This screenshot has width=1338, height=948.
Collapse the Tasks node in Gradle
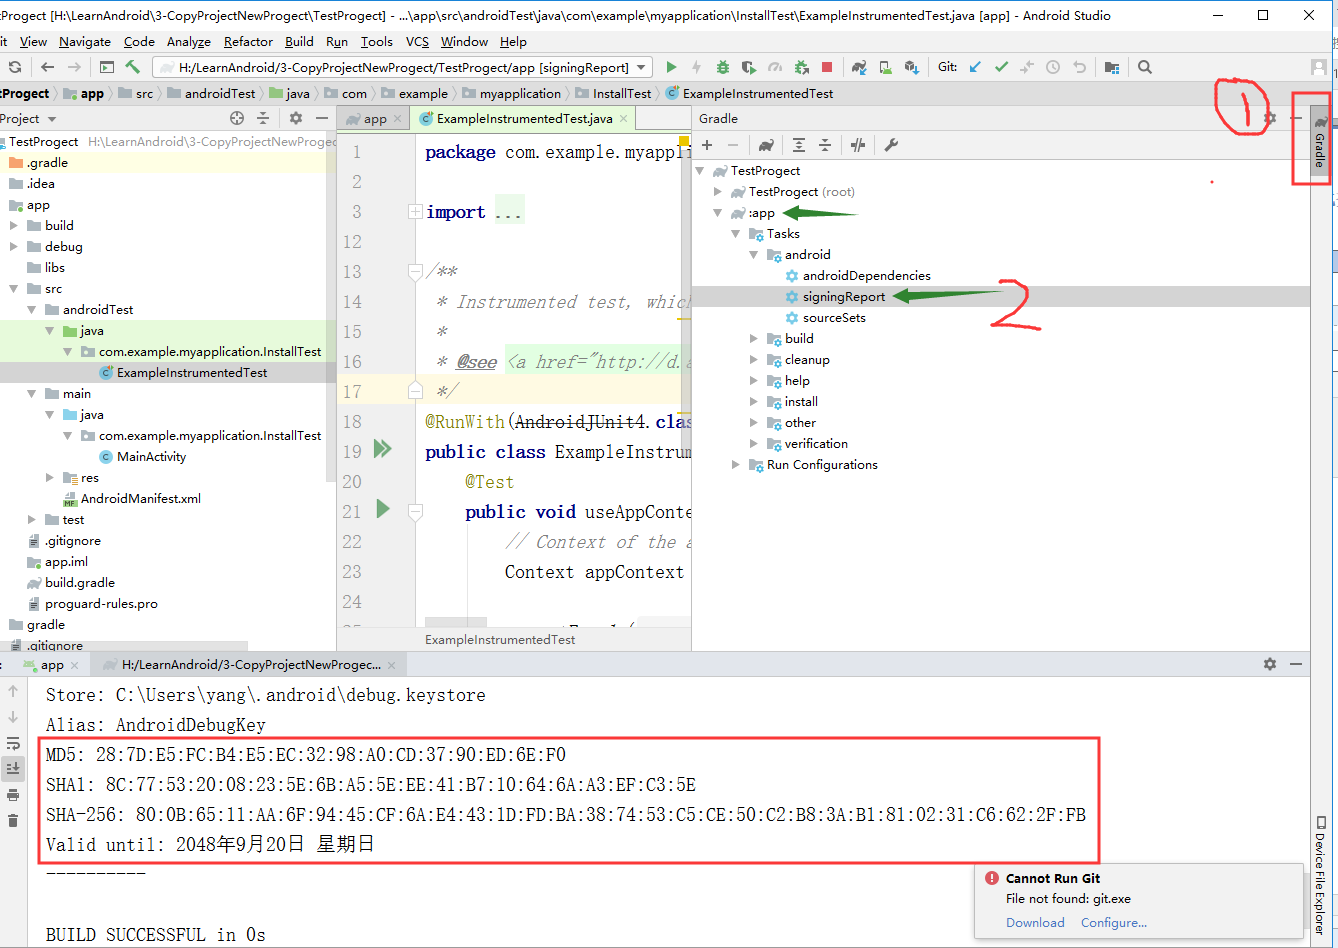pyautogui.click(x=736, y=234)
